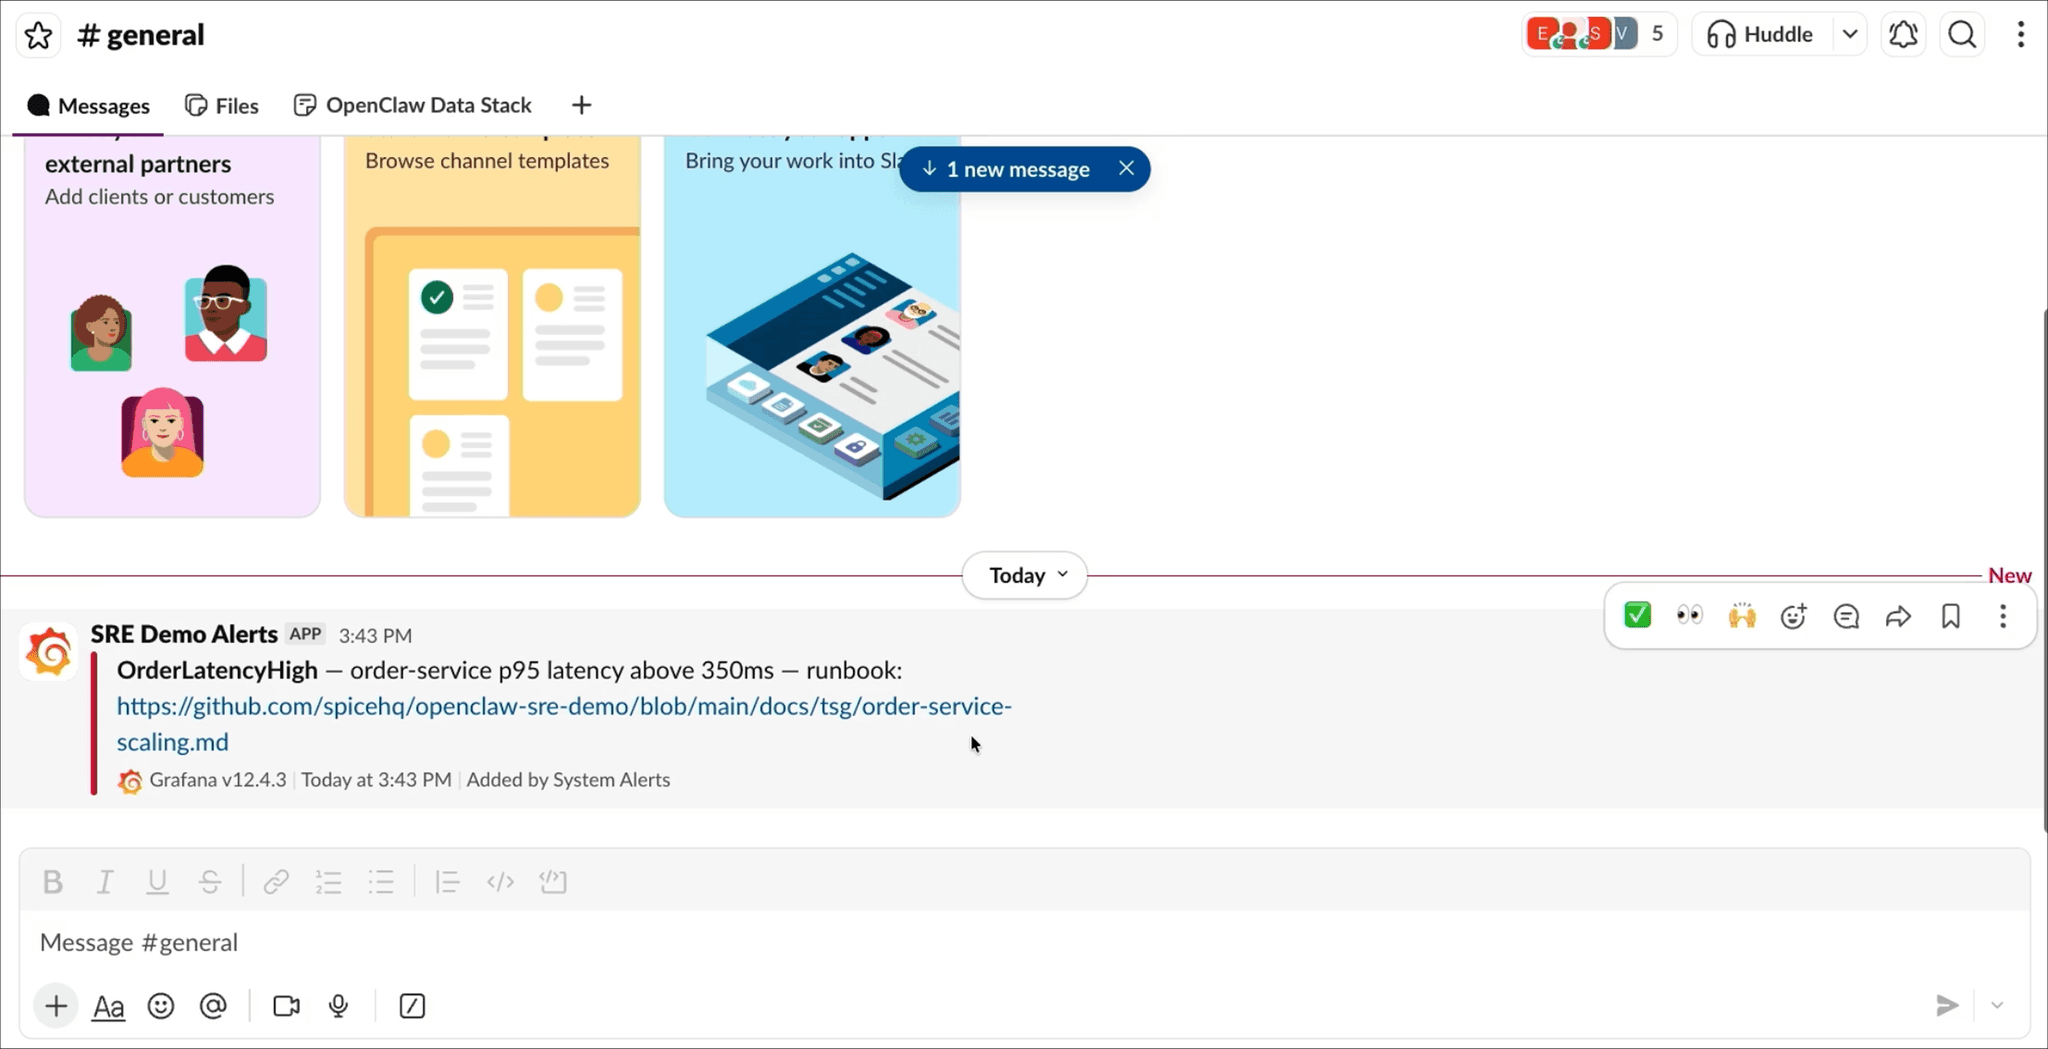Image resolution: width=2048 pixels, height=1049 pixels.
Task: React with the raised hands emoji
Action: 1742,616
